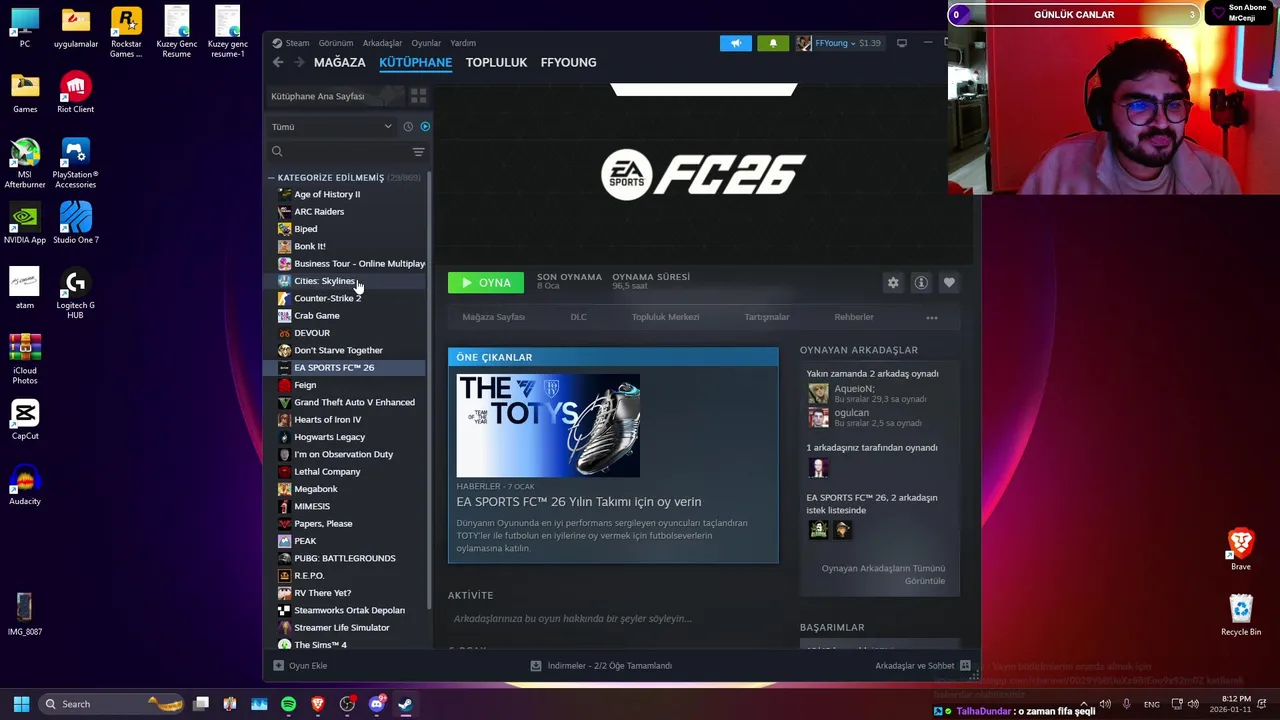Expand the Tümü library filter dropdown
The image size is (1280, 720).
(331, 127)
